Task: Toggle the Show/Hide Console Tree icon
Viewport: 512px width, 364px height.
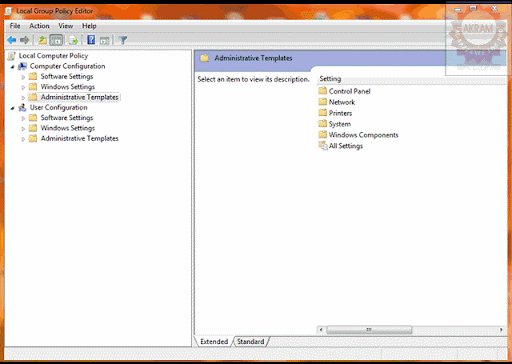Action: 56,40
